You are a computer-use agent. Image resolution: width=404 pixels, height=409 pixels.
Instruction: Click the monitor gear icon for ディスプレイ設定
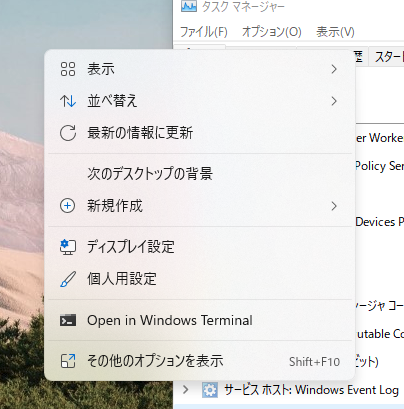68,247
